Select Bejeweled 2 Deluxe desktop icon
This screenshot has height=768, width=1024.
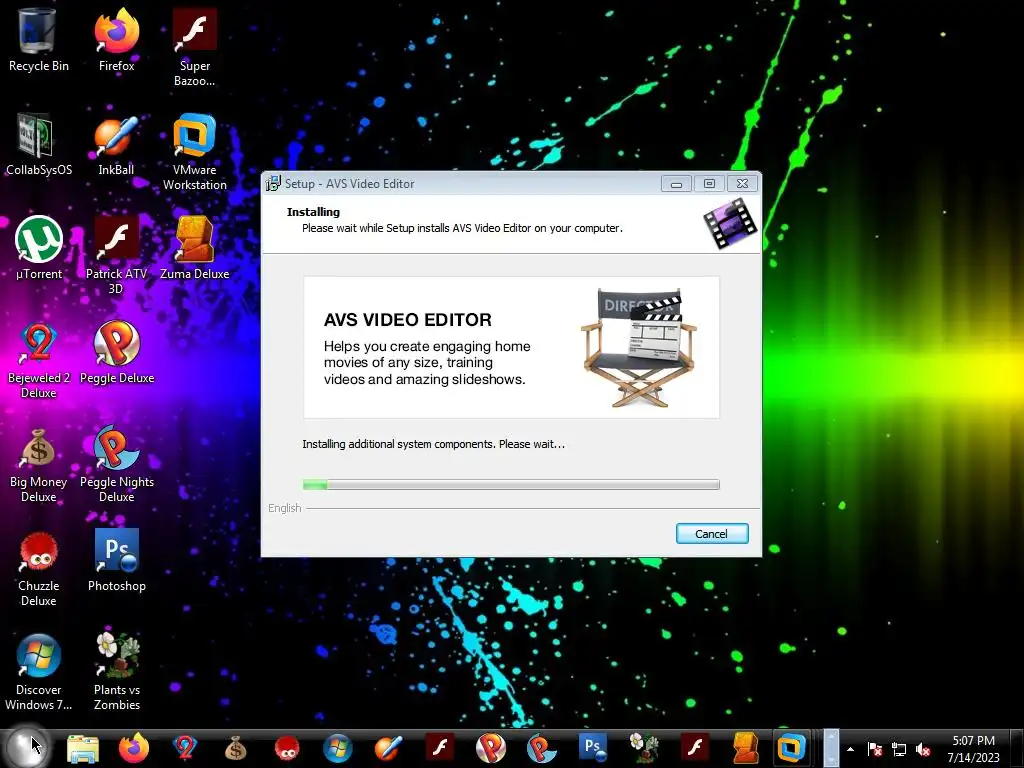coord(39,360)
